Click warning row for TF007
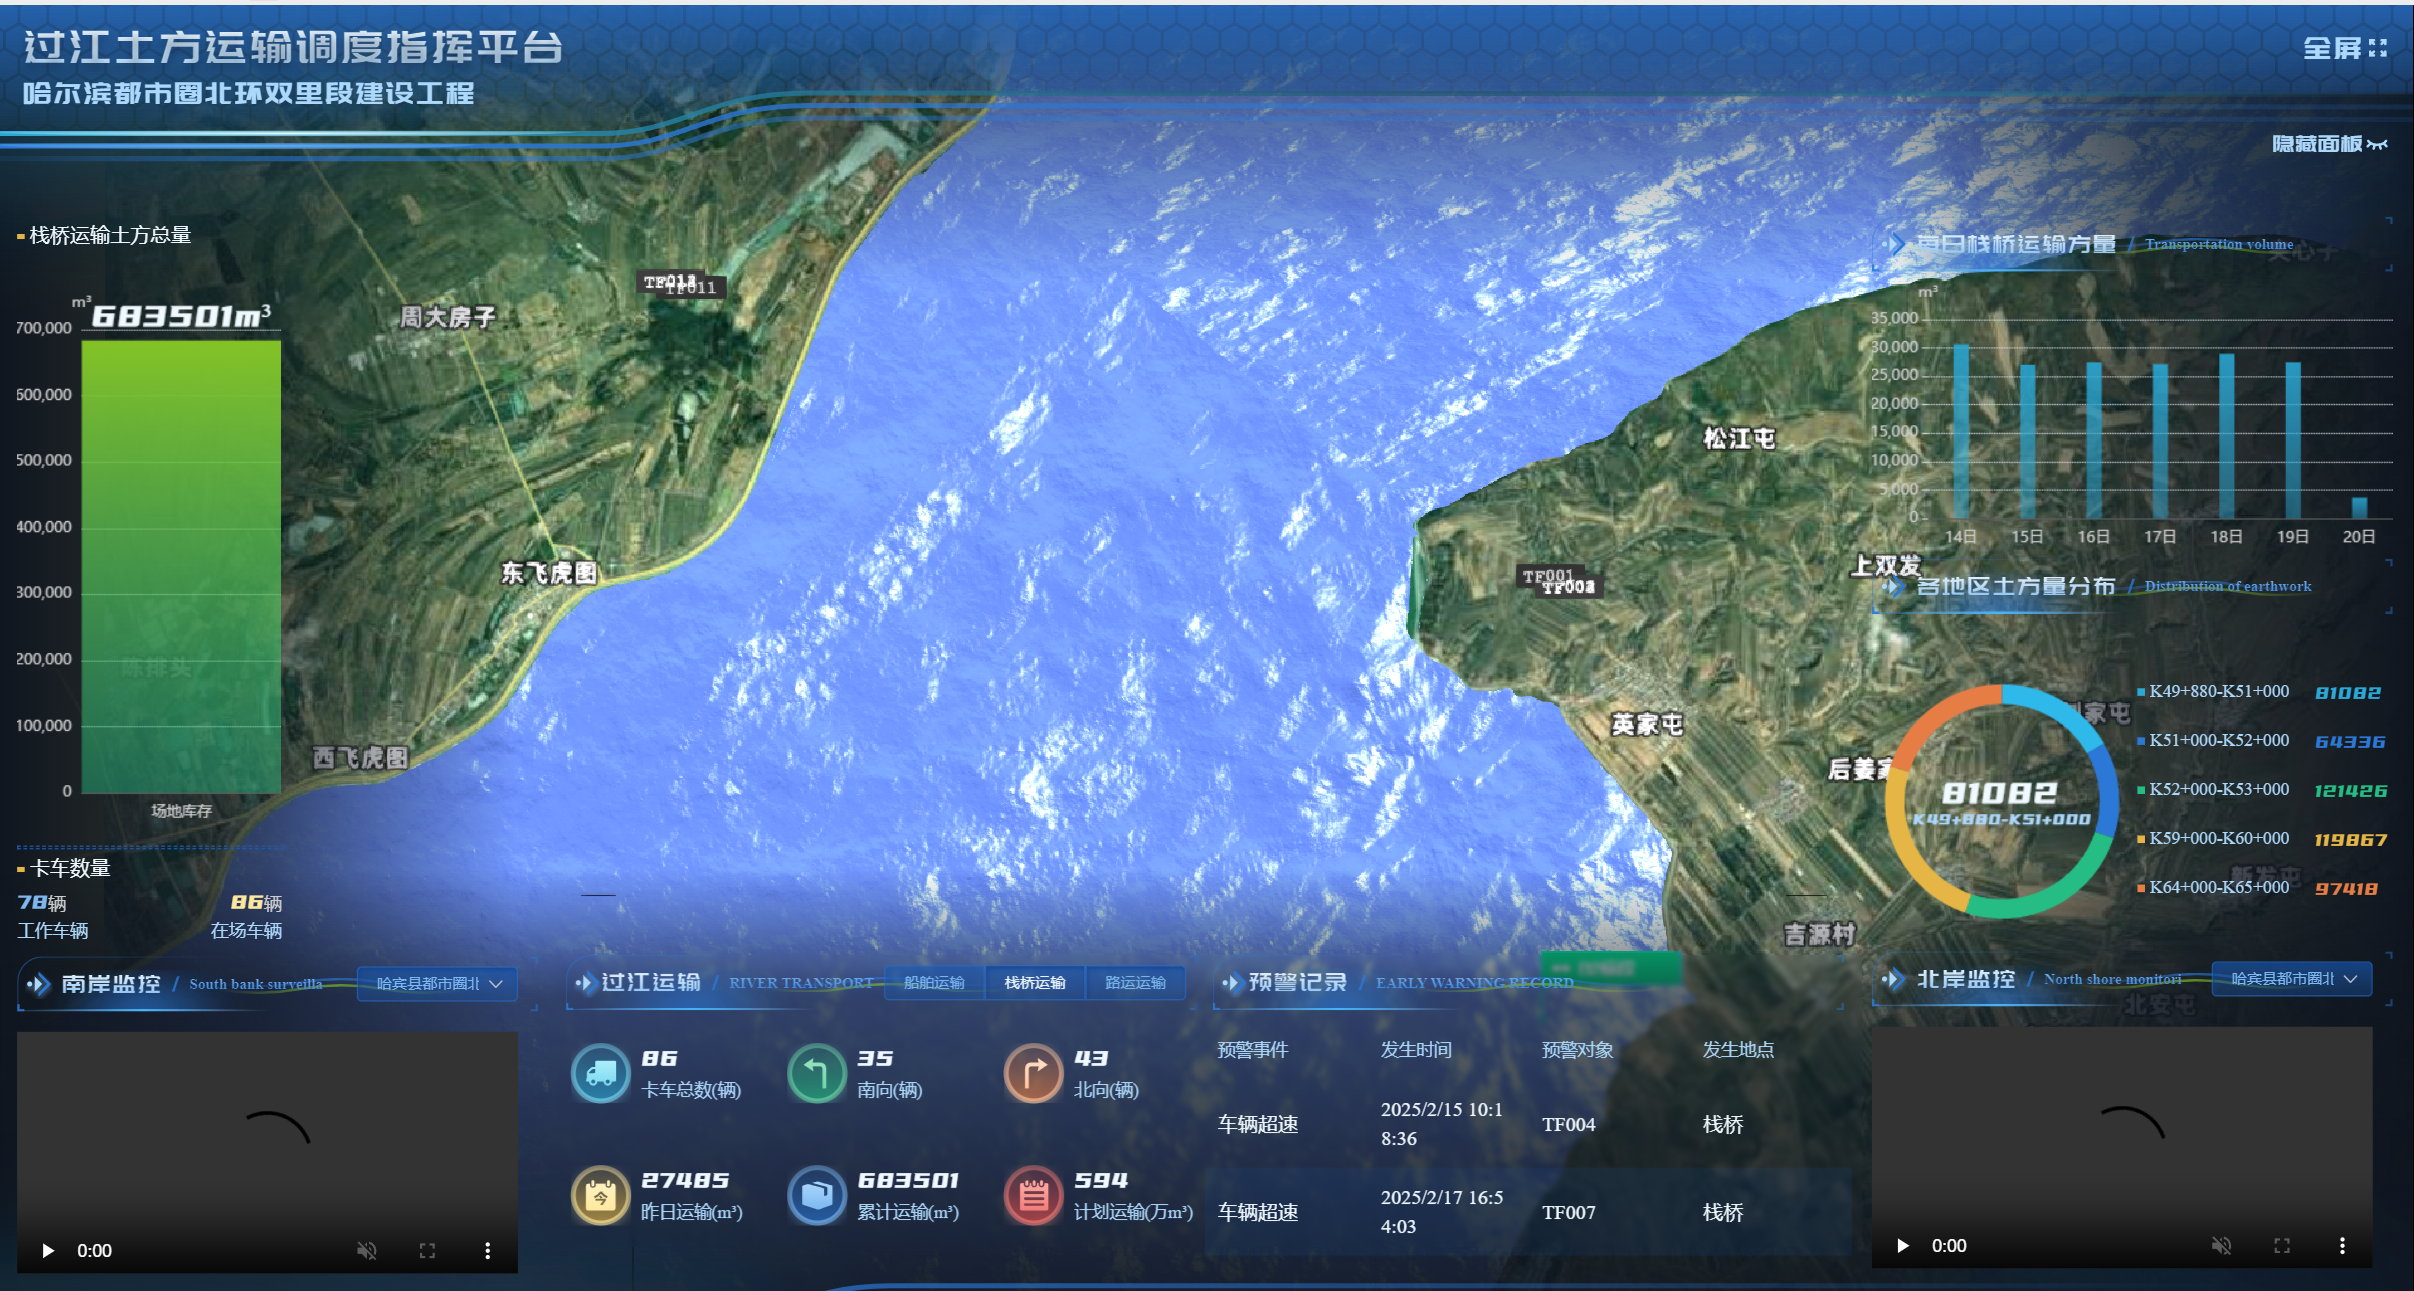The image size is (2414, 1291). (1528, 1212)
